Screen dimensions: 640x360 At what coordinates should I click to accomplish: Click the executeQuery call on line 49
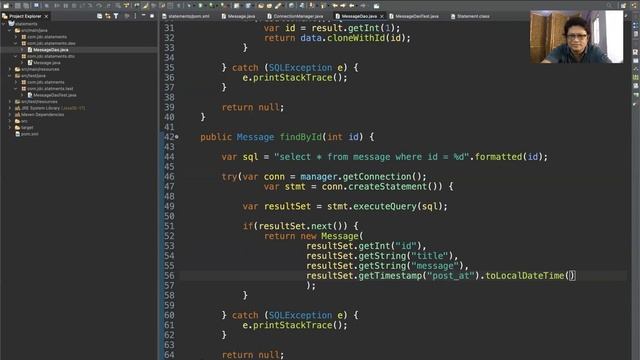385,207
